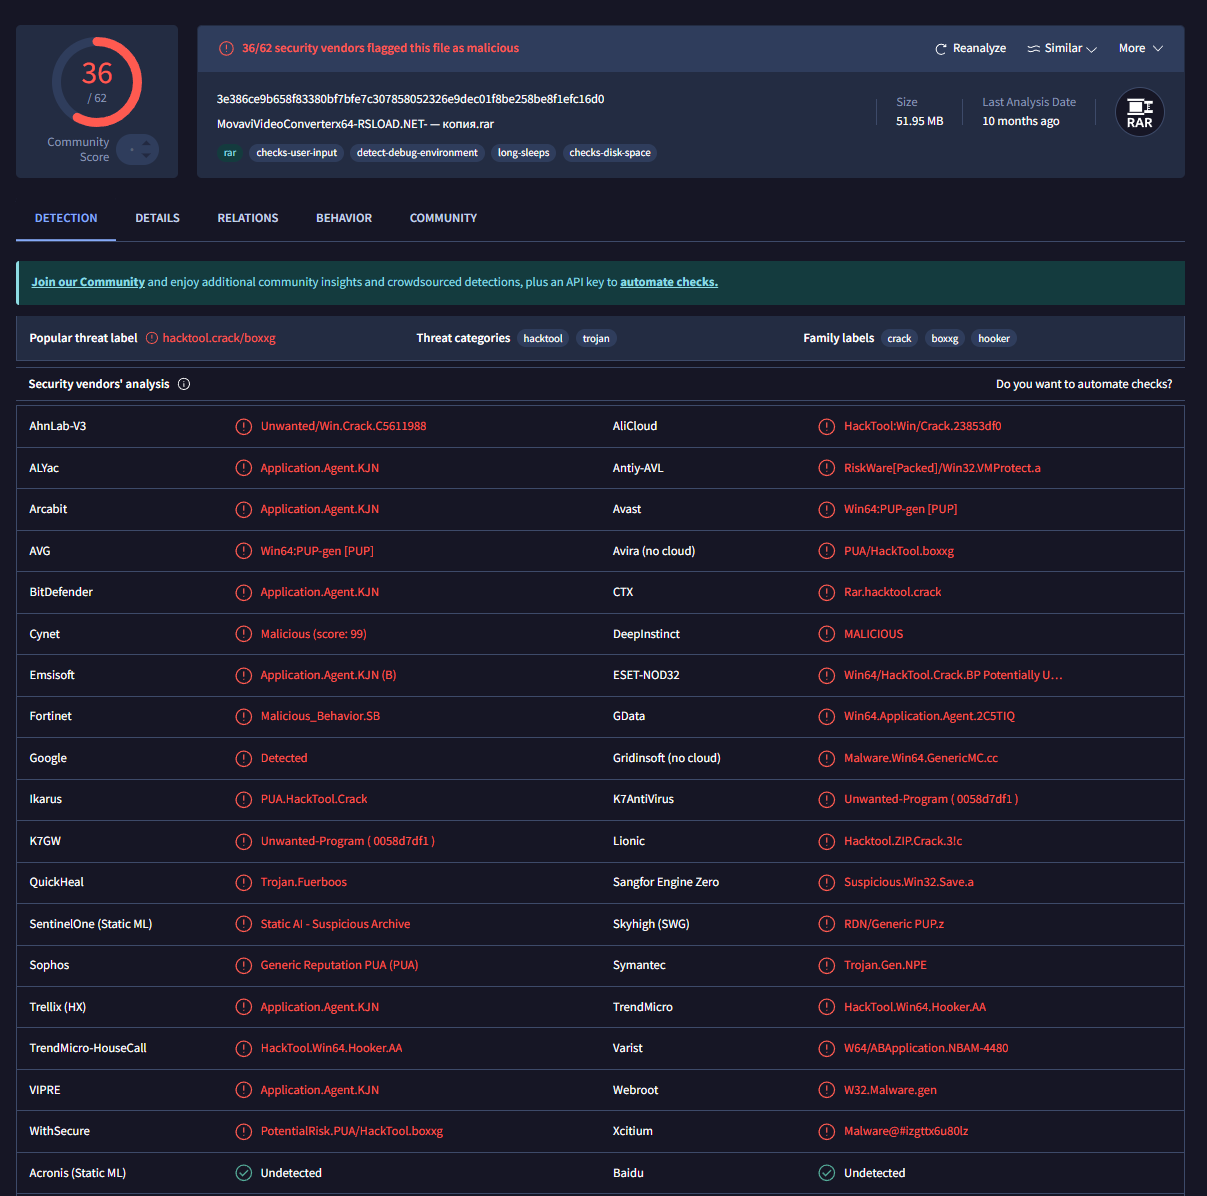
Task: Click the alert icon for WithSecure result
Action: (243, 1131)
